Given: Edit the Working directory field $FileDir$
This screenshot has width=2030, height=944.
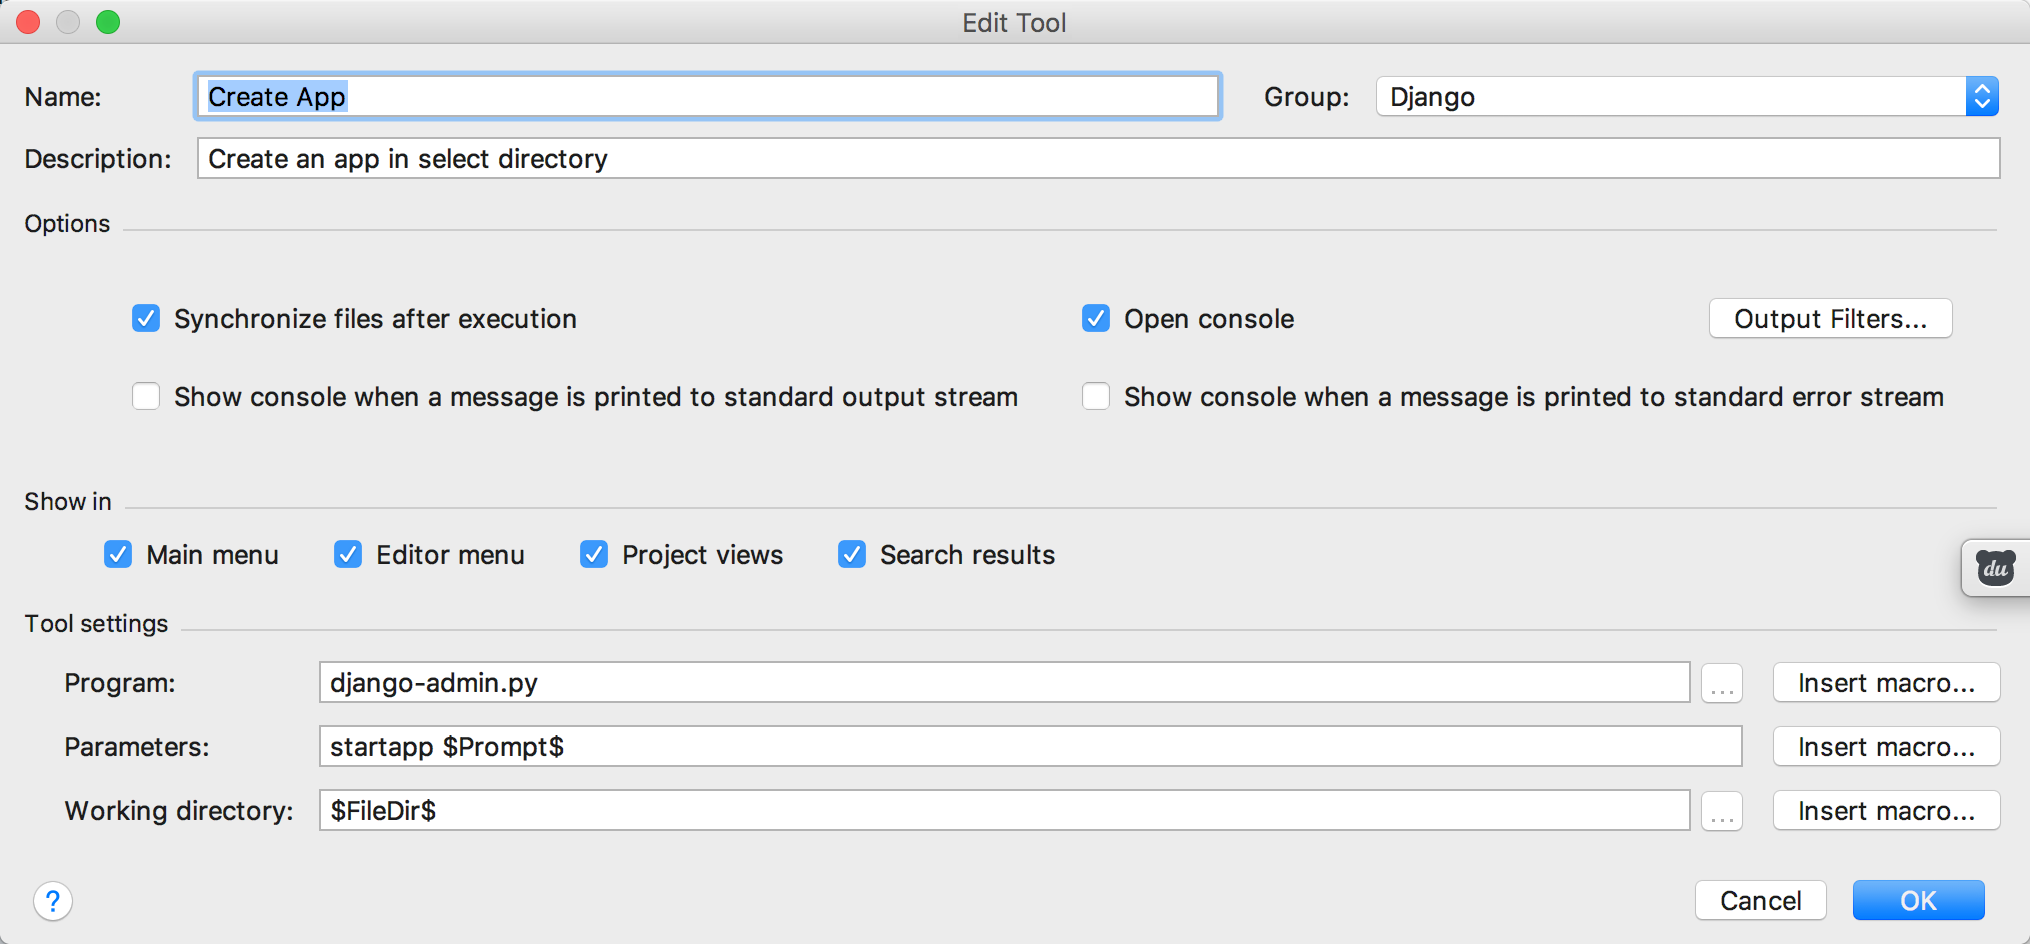Looking at the screenshot, I should pos(1004,811).
